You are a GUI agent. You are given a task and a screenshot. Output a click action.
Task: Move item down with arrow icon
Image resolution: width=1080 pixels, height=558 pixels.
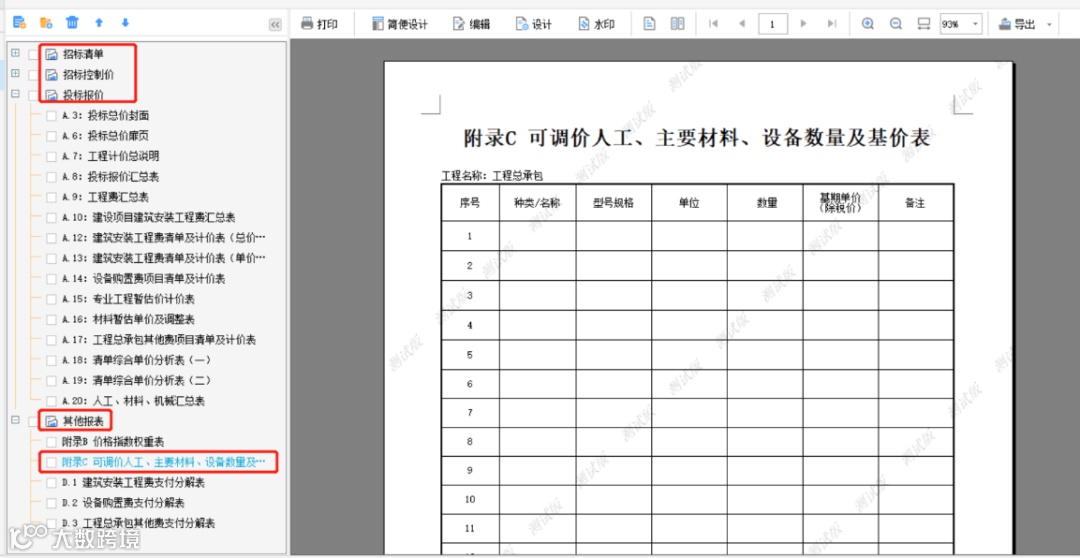125,23
